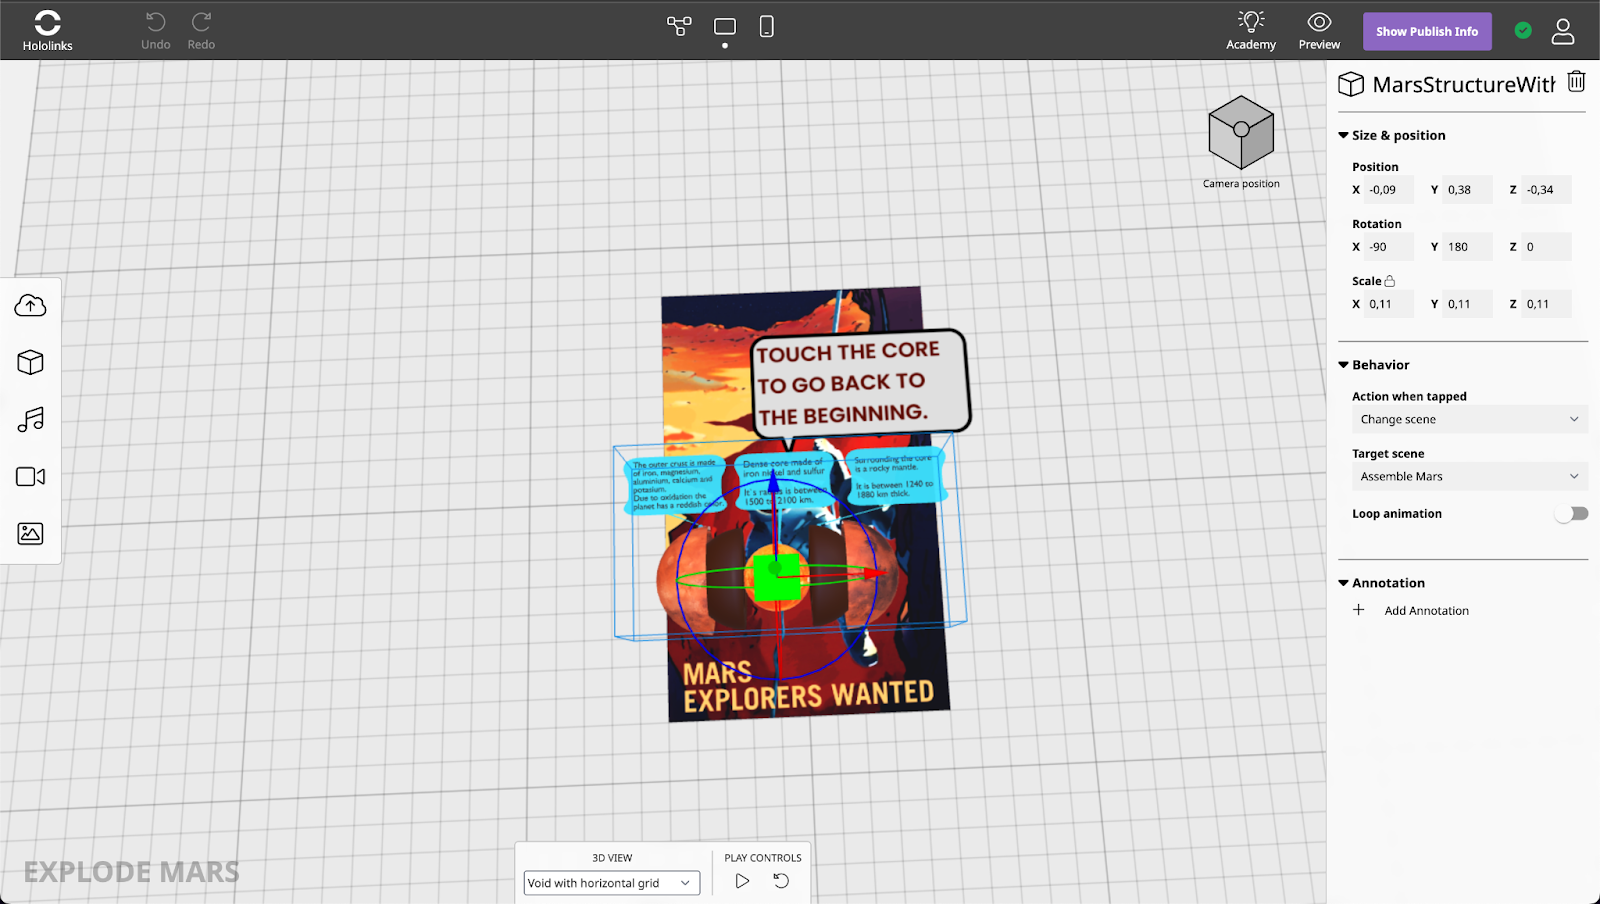Collapse the Size & position section
The height and width of the screenshot is (904, 1600).
pyautogui.click(x=1344, y=135)
